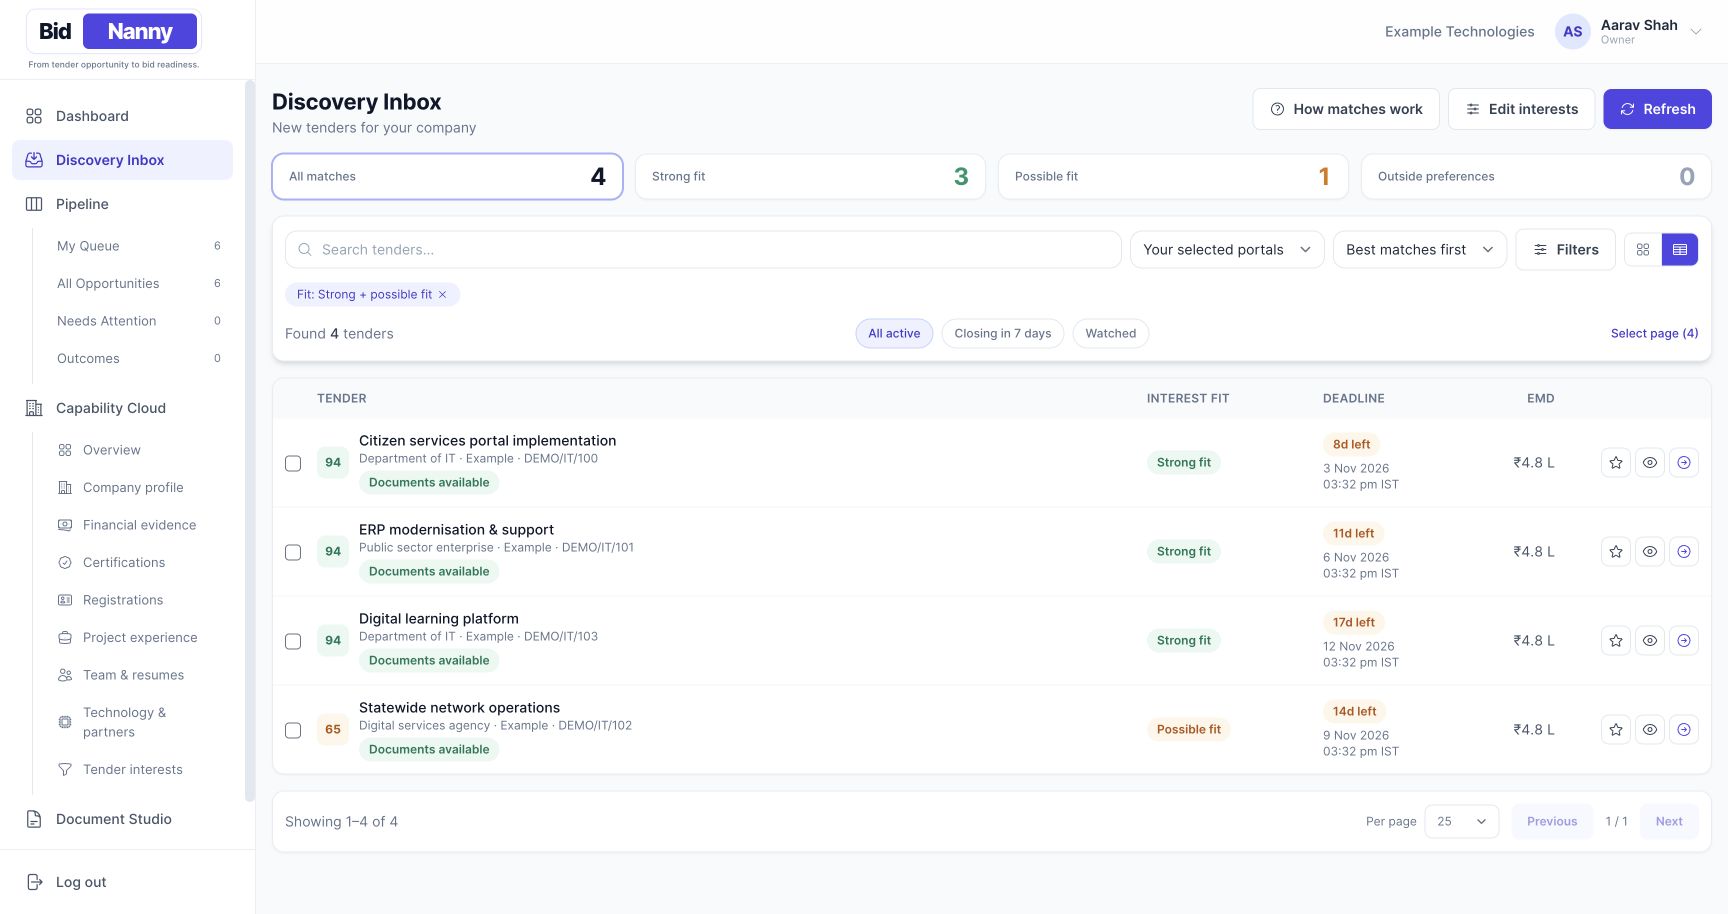Open How matches work help
1728x914 pixels.
1346,109
